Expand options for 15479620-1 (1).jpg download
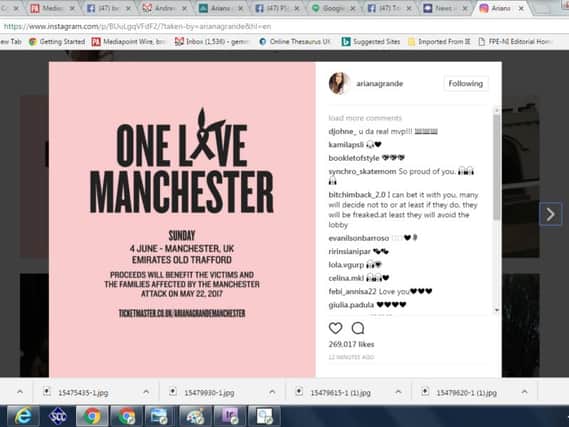The height and width of the screenshot is (427, 569). click(524, 392)
